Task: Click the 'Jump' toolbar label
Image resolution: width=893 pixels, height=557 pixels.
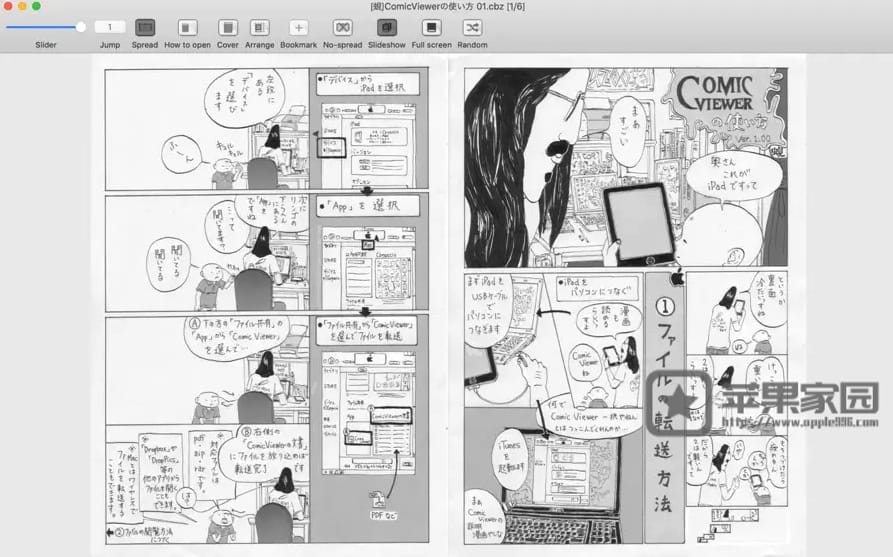Action: (110, 45)
